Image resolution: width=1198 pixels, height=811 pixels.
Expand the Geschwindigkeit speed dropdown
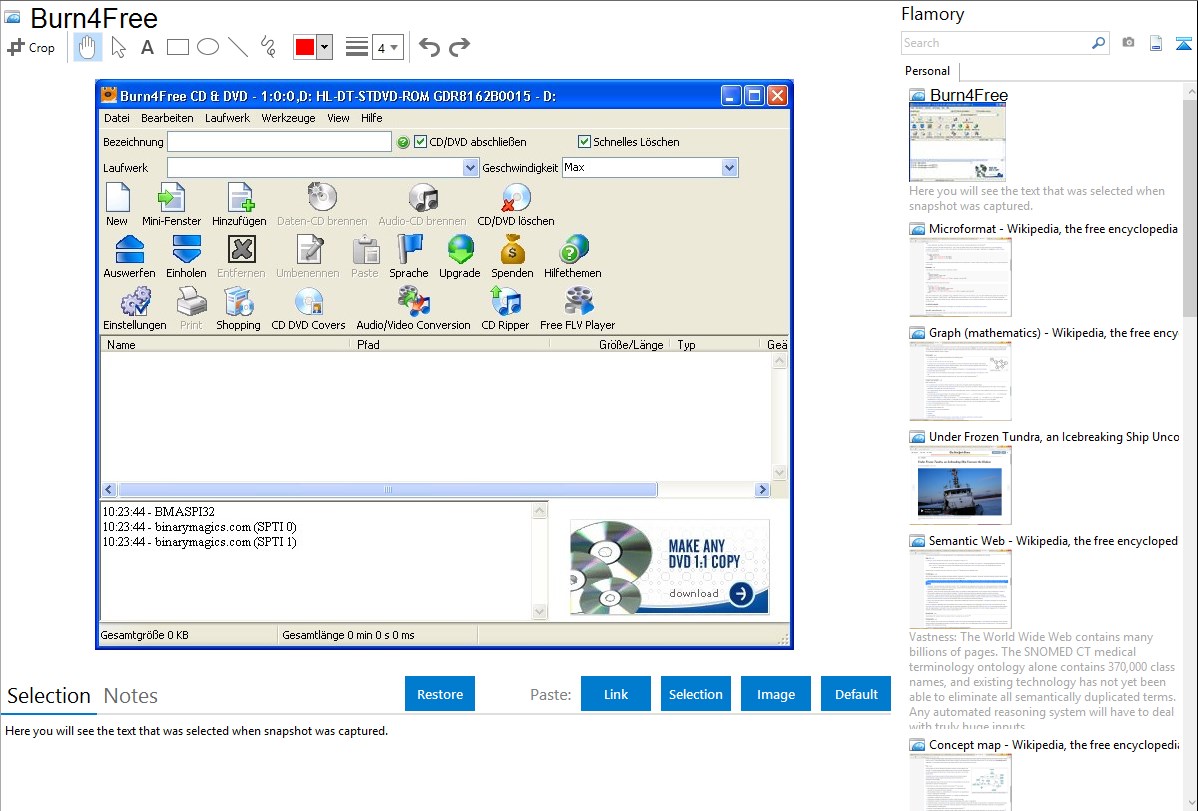(x=730, y=167)
